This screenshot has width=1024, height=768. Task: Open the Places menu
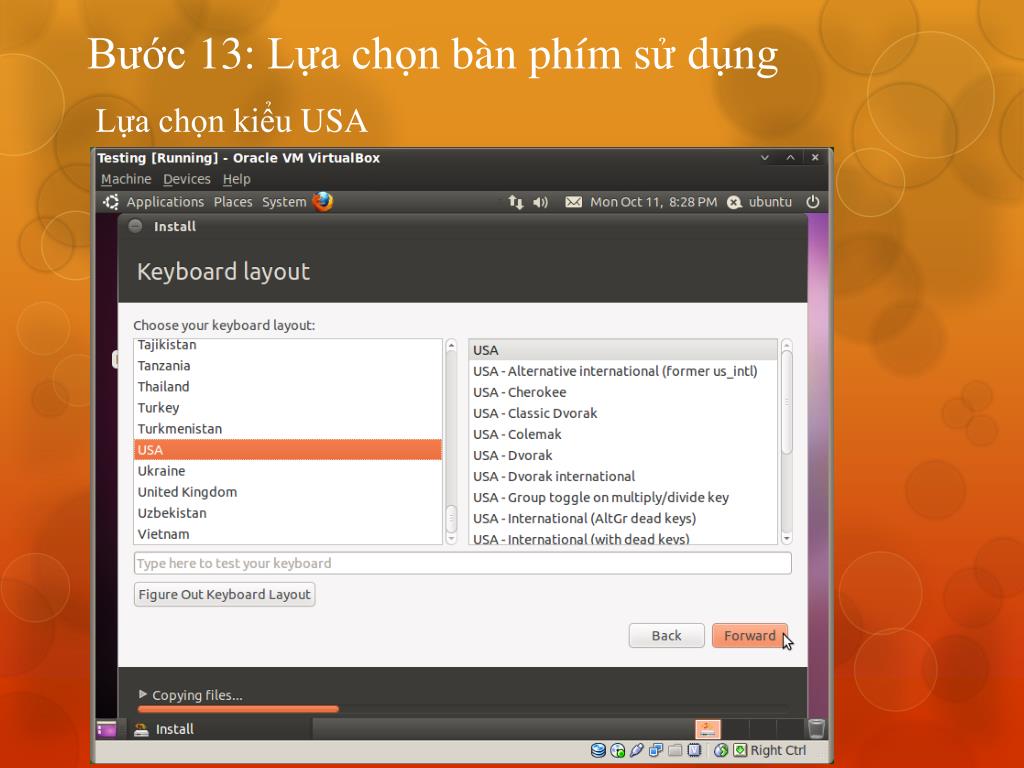point(233,202)
